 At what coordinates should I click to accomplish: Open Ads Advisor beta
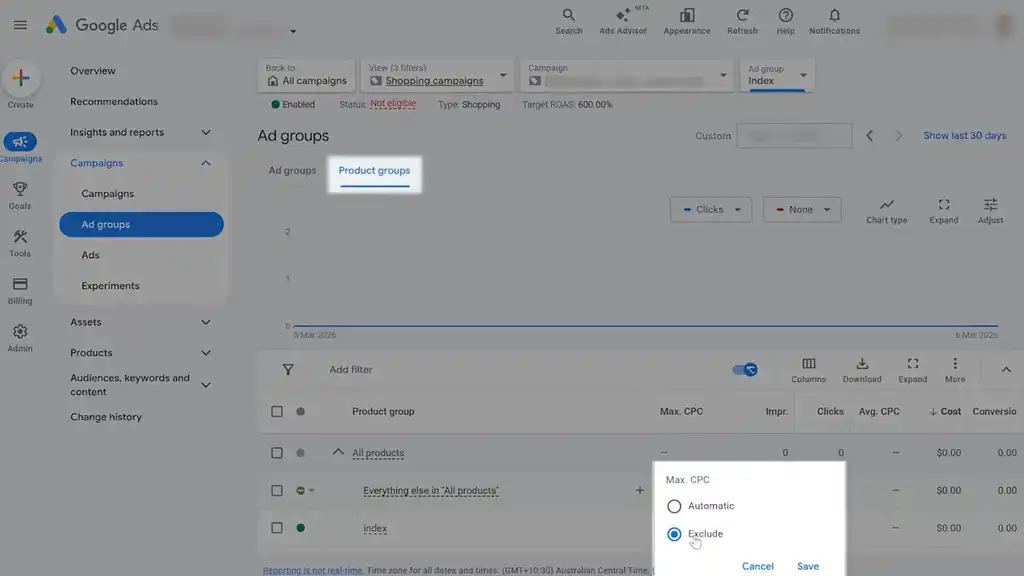(623, 21)
